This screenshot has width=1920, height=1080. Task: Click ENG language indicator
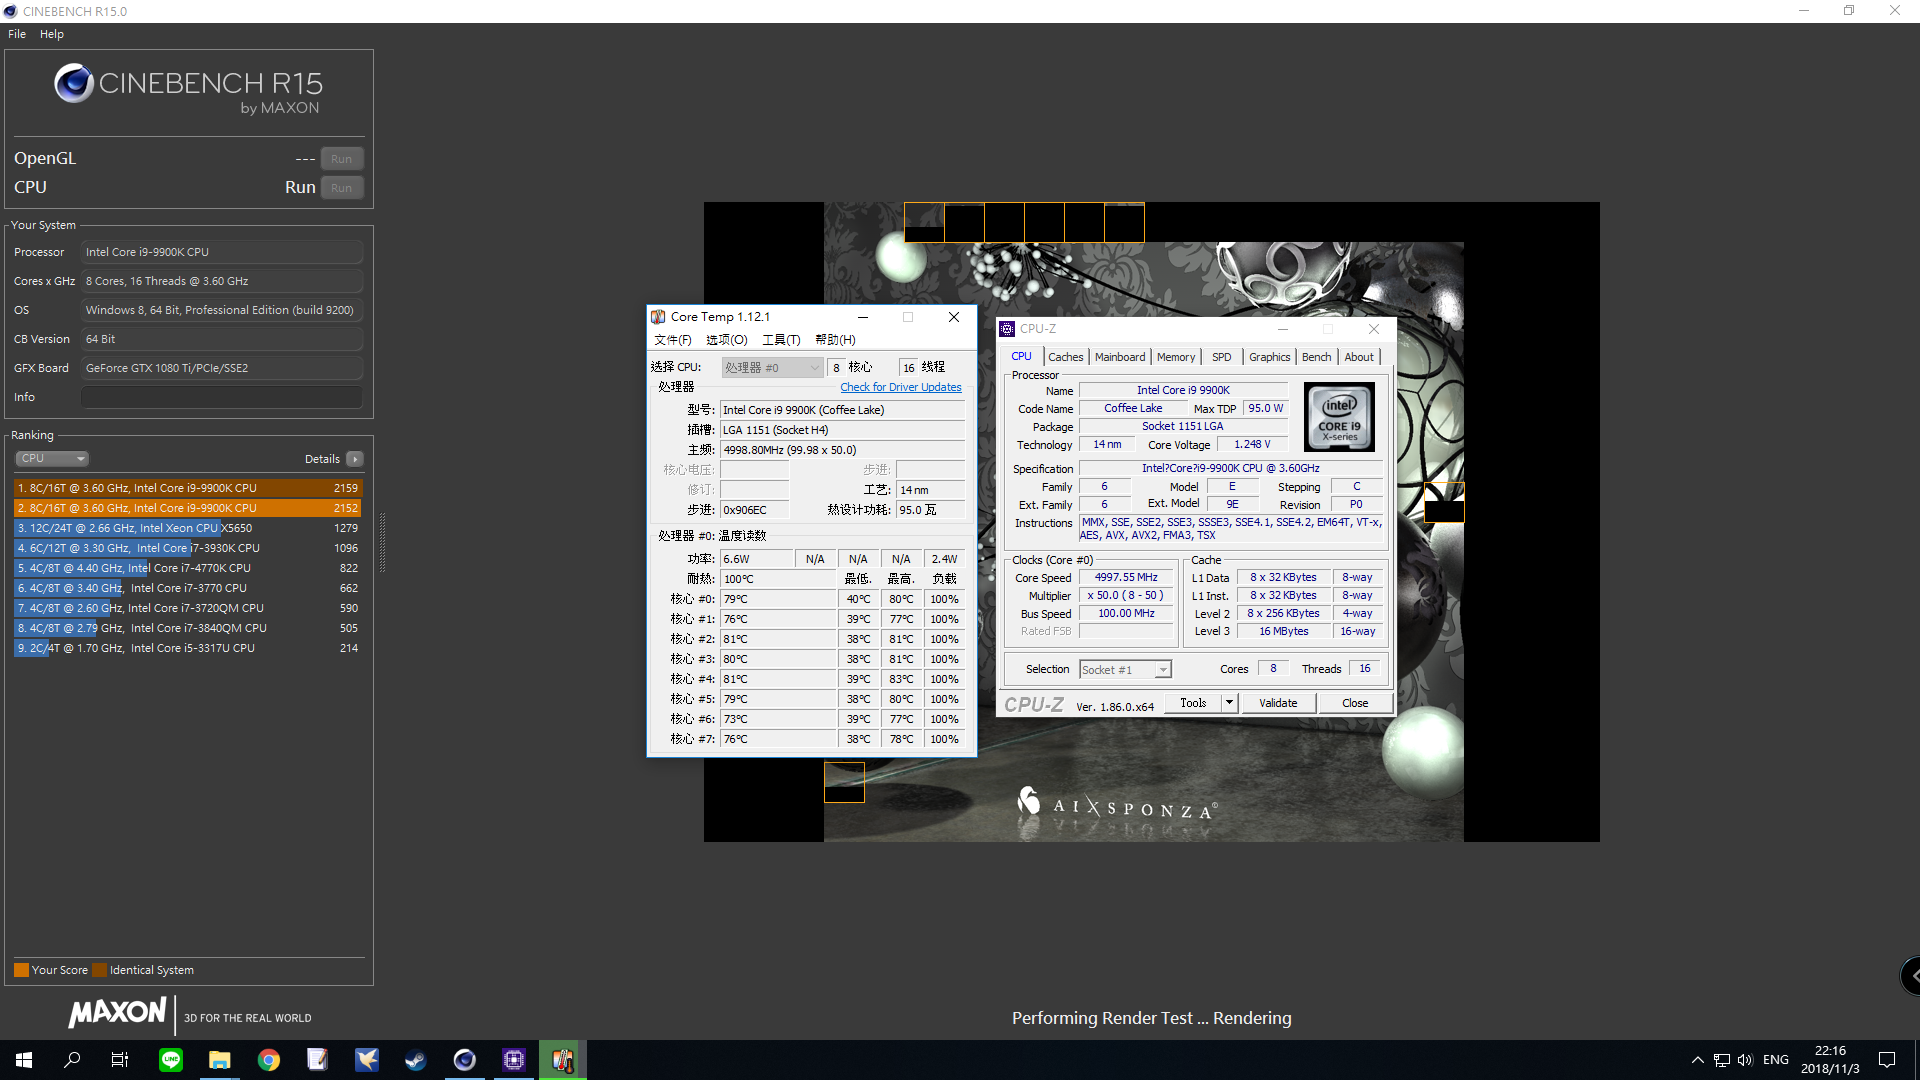[x=1776, y=1060]
